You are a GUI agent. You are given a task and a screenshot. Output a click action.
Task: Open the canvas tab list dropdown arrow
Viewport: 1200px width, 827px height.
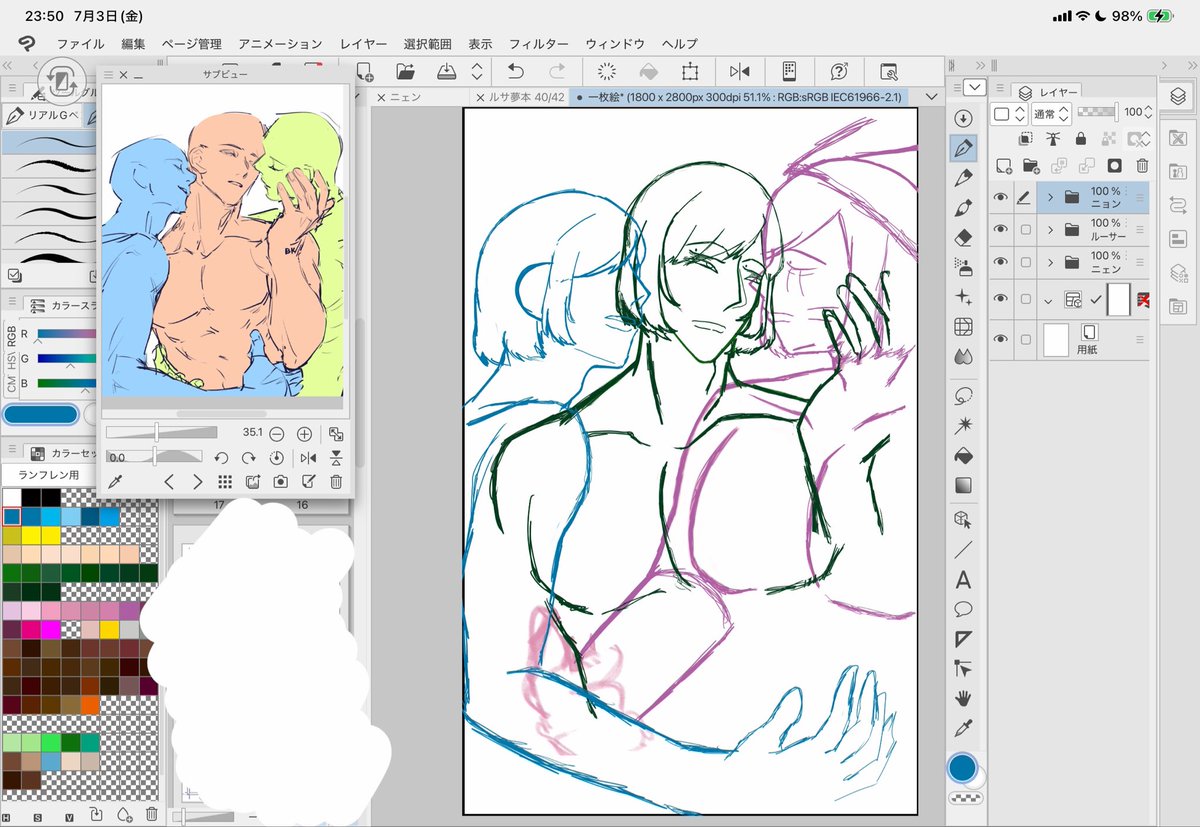point(931,97)
